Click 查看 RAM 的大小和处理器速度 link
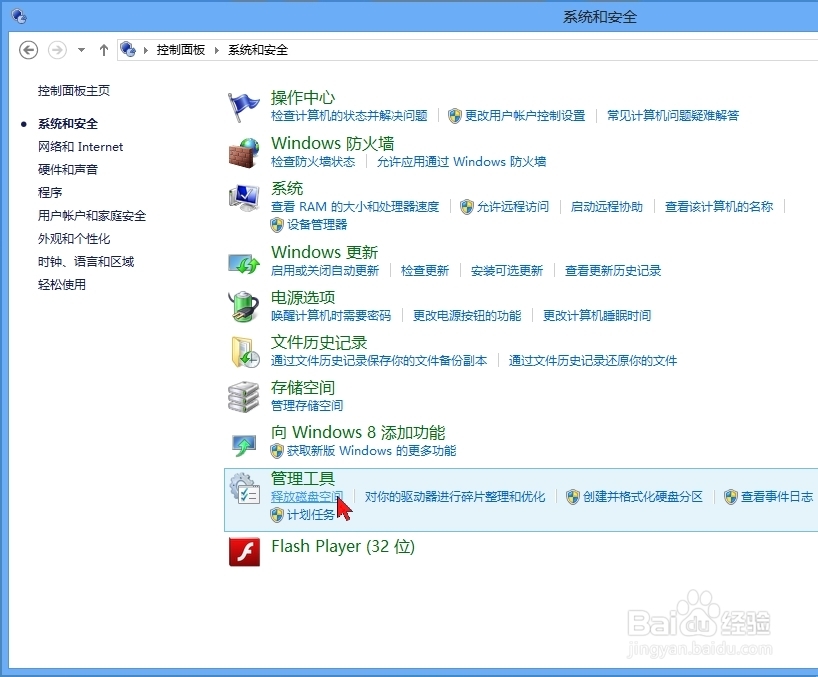Image resolution: width=818 pixels, height=677 pixels. pyautogui.click(x=355, y=207)
